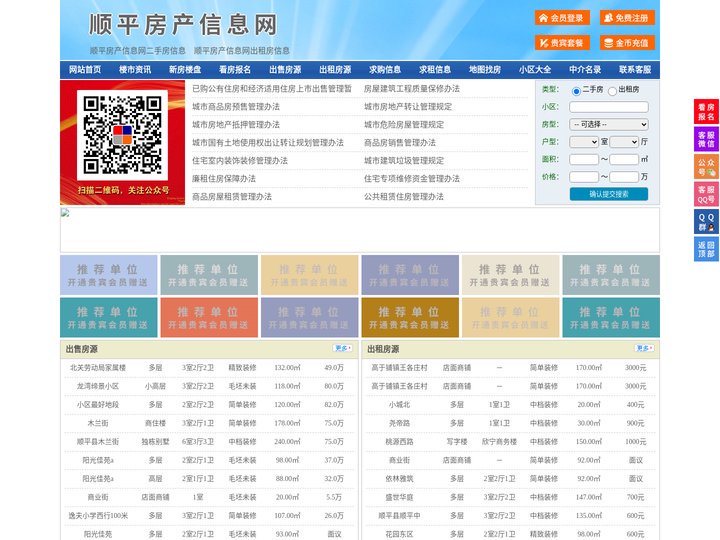Open listing 逸夫小学西行100米
720x540 pixels.
[x=98, y=516]
